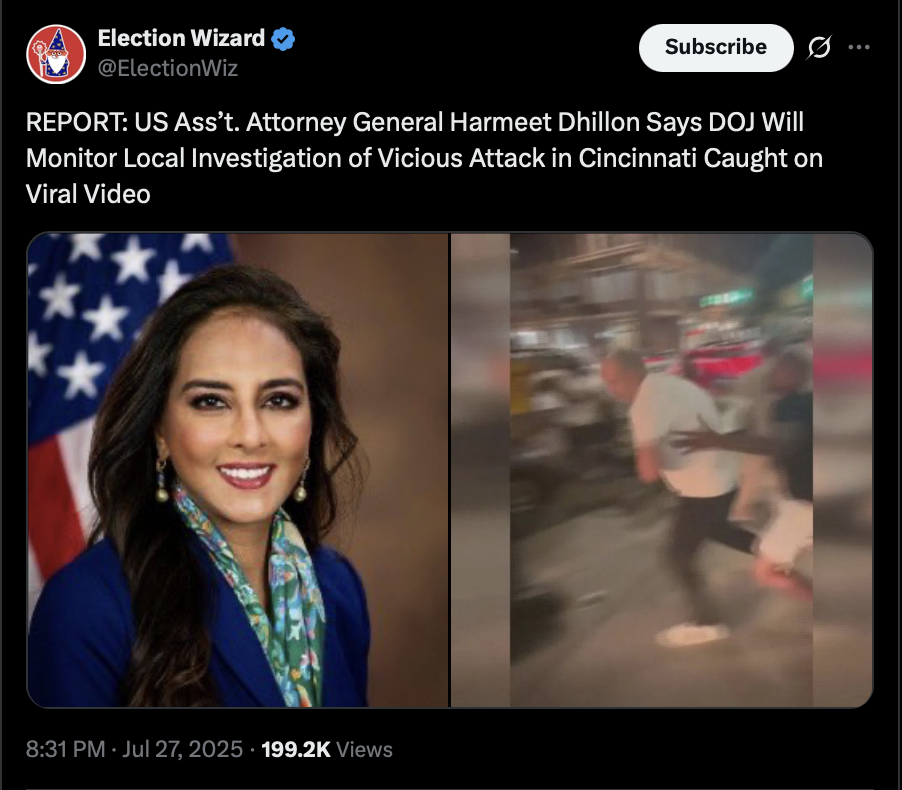Open the Election Wizard profile avatar
This screenshot has height=790, width=902.
56,54
